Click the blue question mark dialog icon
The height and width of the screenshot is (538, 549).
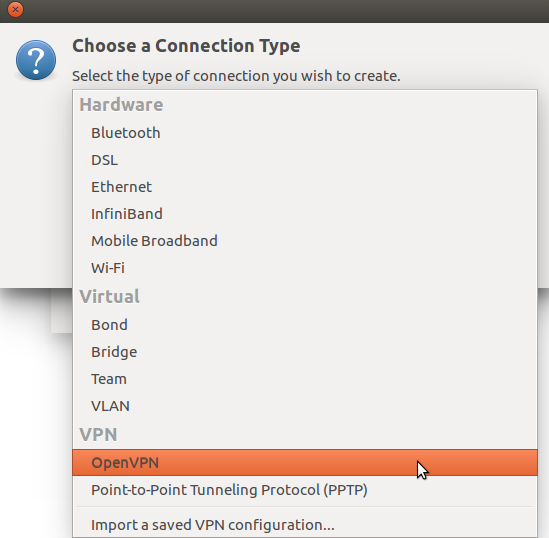[36, 60]
